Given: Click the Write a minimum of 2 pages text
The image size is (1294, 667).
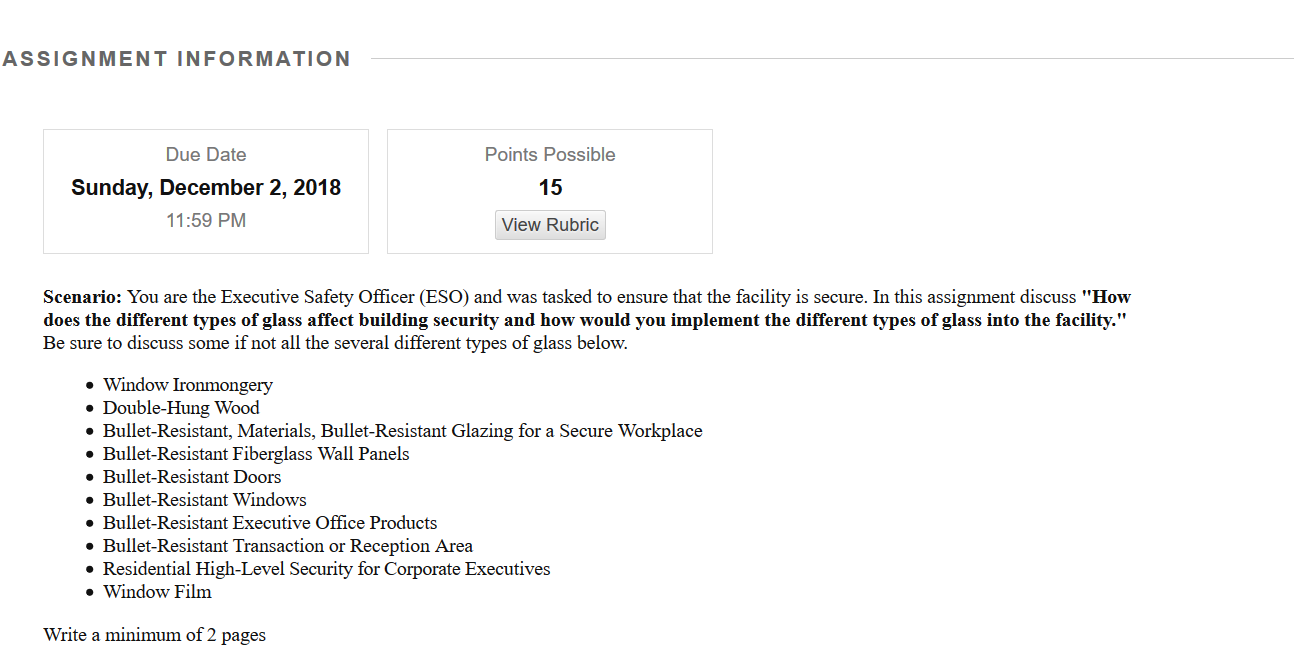Looking at the screenshot, I should 155,635.
